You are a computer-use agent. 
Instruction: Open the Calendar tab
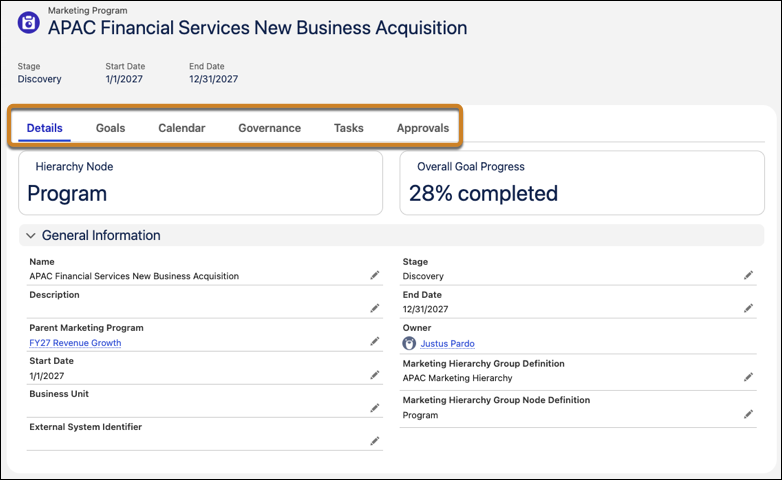click(182, 128)
